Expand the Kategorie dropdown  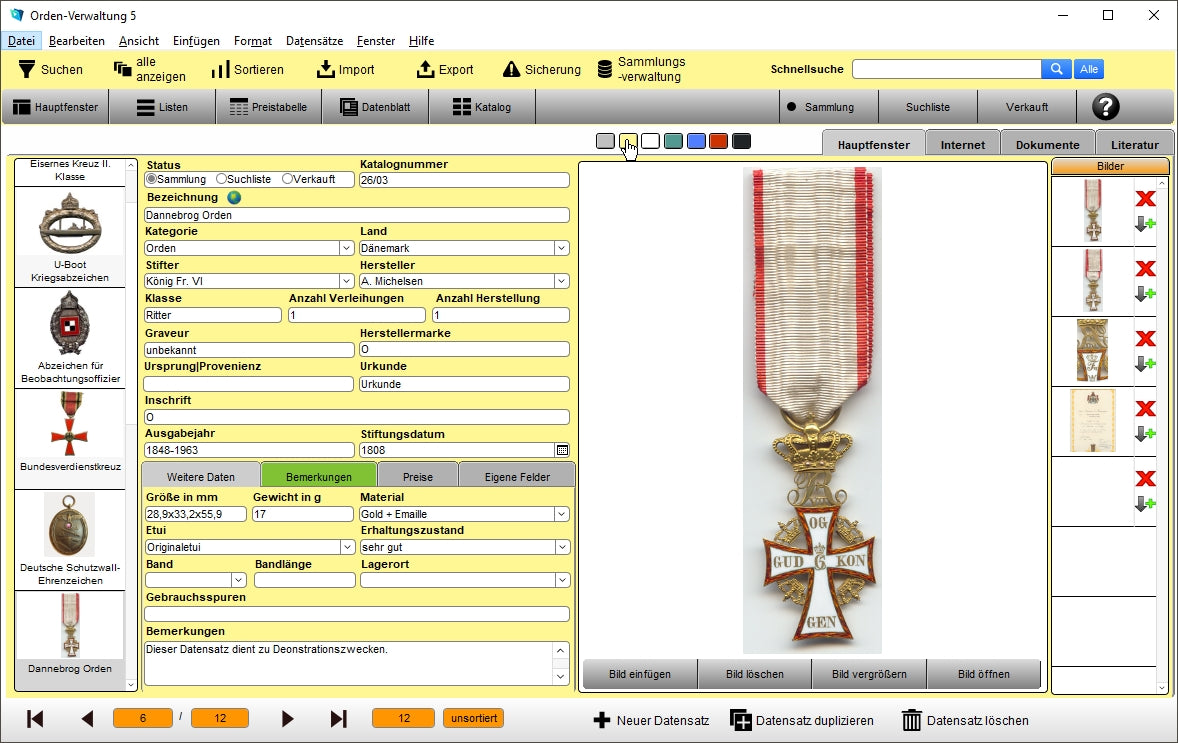click(x=346, y=248)
